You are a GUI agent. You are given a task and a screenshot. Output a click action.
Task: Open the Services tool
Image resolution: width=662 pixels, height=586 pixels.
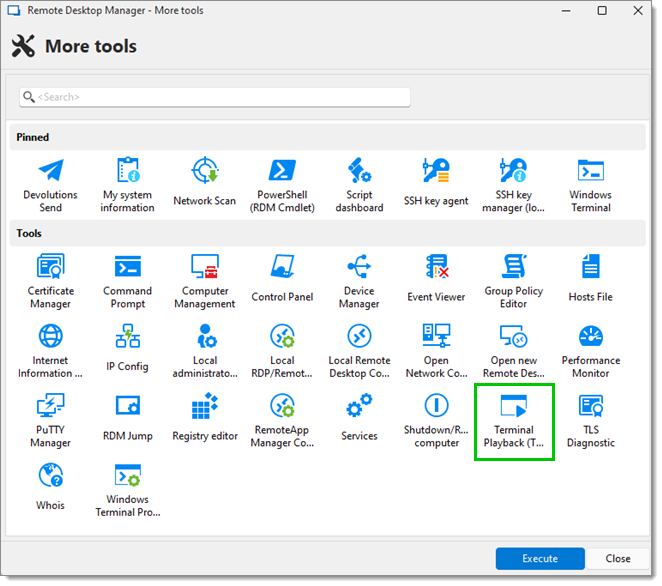click(x=359, y=420)
